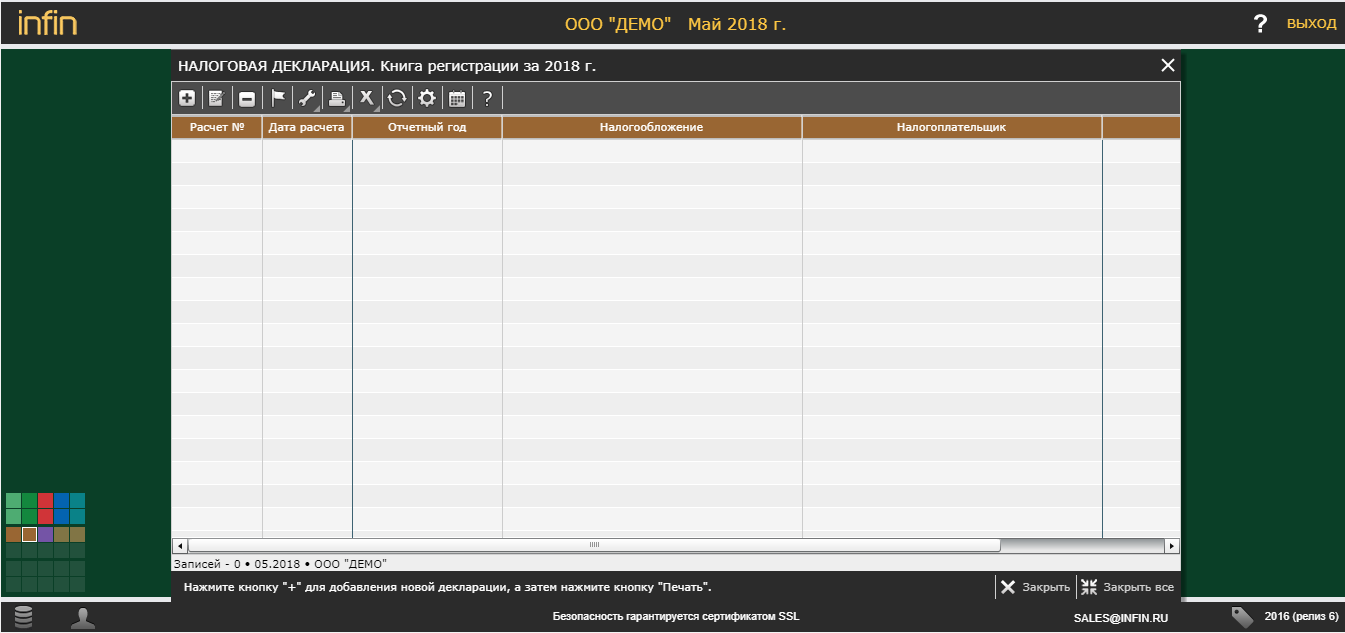
Task: Click the '2016 (релиз 6)' version label
Action: click(1301, 616)
